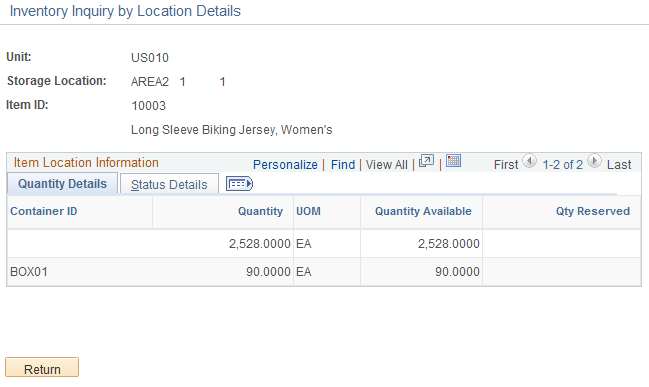The image size is (649, 387).
Task: Click the Item Location Information grid title
Action: tap(86, 163)
